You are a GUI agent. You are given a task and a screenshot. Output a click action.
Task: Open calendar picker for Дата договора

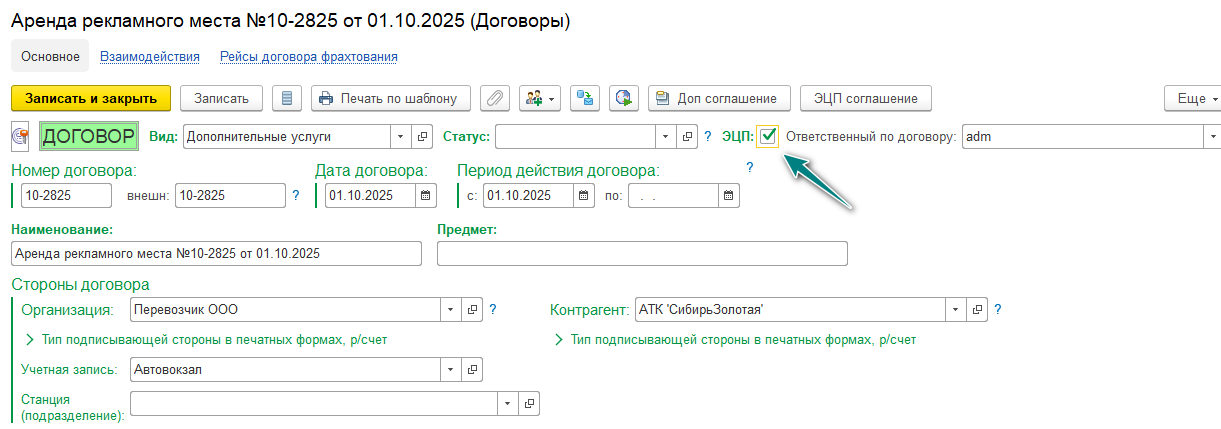pyautogui.click(x=425, y=195)
